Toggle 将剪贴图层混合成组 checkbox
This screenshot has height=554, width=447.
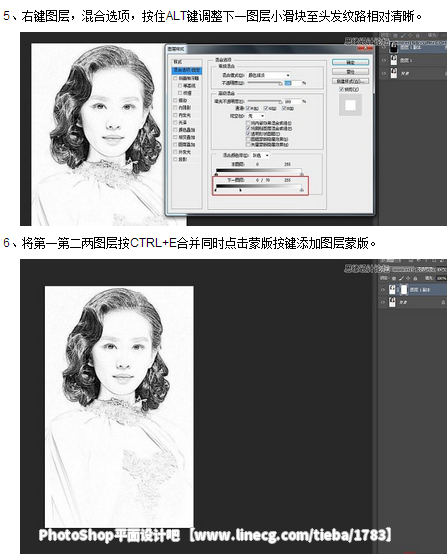tap(248, 129)
